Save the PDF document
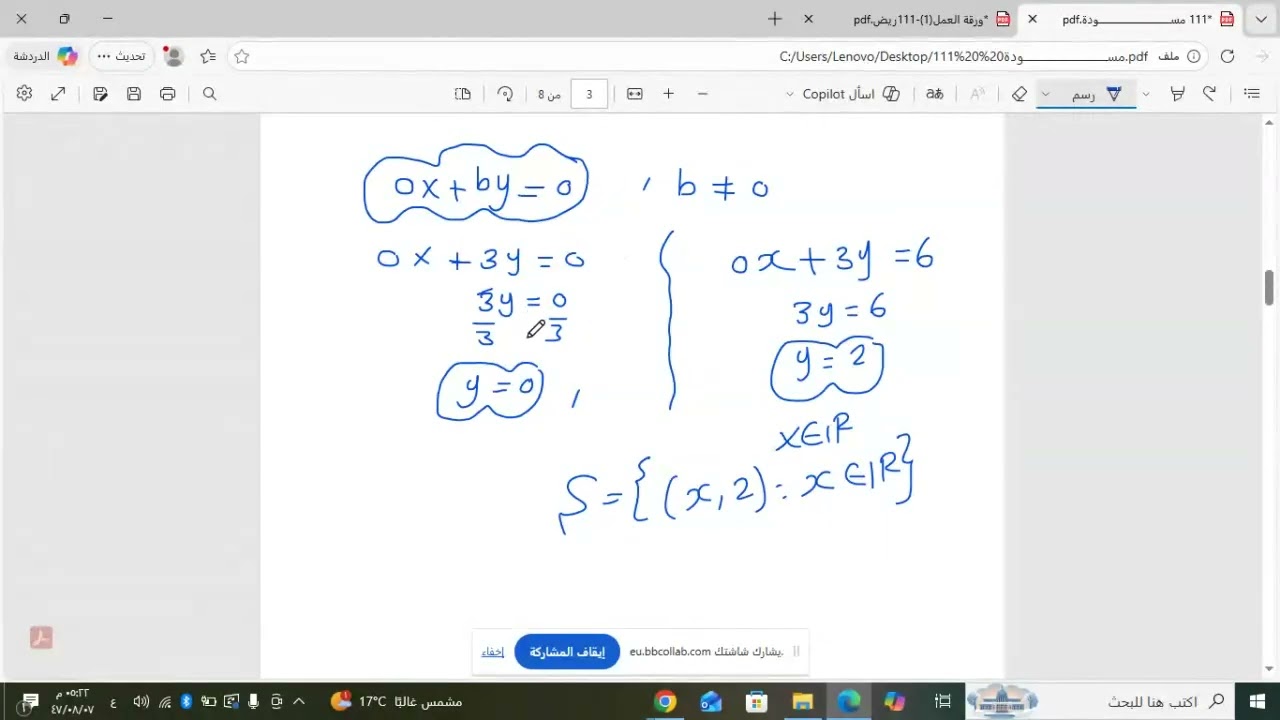 tap(134, 93)
